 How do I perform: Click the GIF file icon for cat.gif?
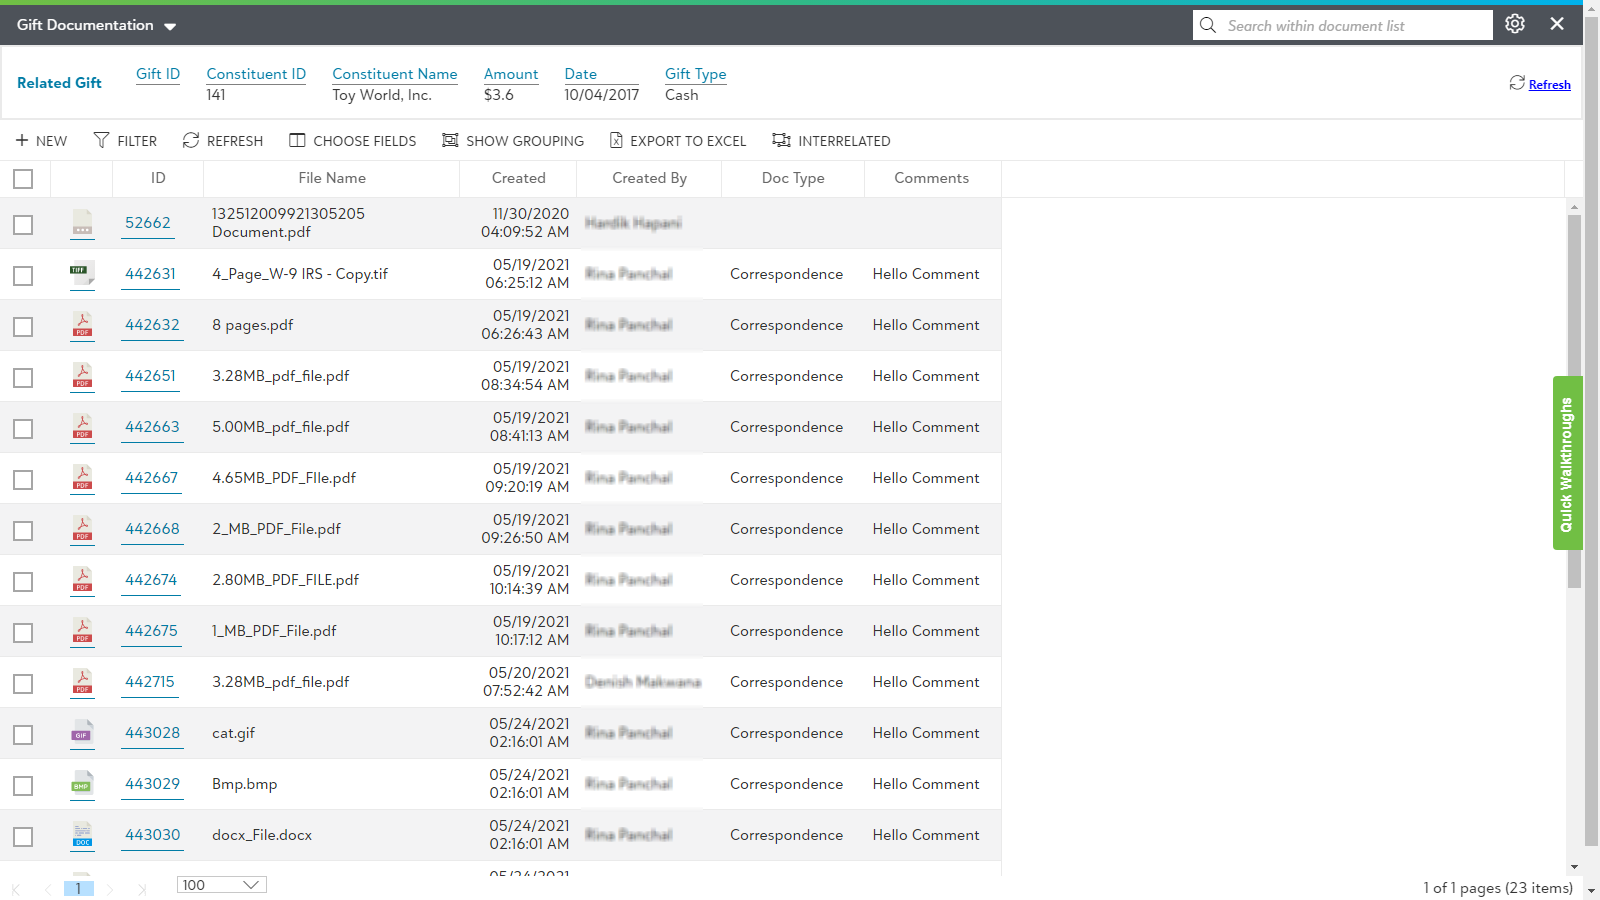pos(82,733)
